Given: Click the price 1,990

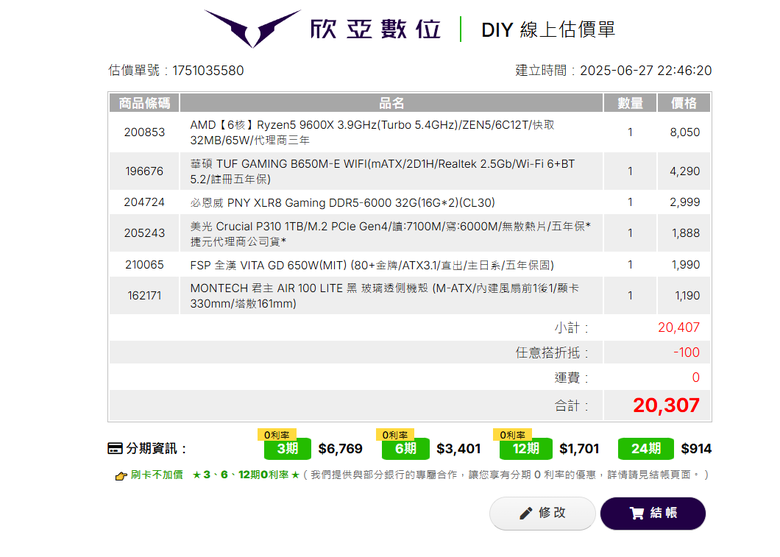Looking at the screenshot, I should coord(685,265).
